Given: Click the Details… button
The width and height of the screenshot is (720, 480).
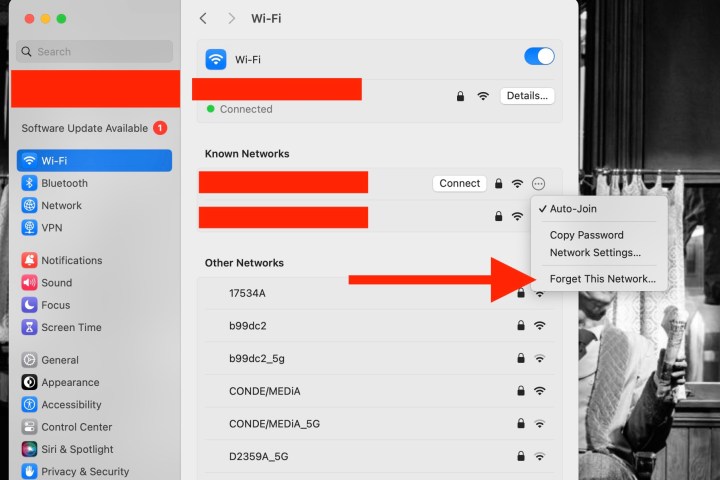Looking at the screenshot, I should point(527,96).
